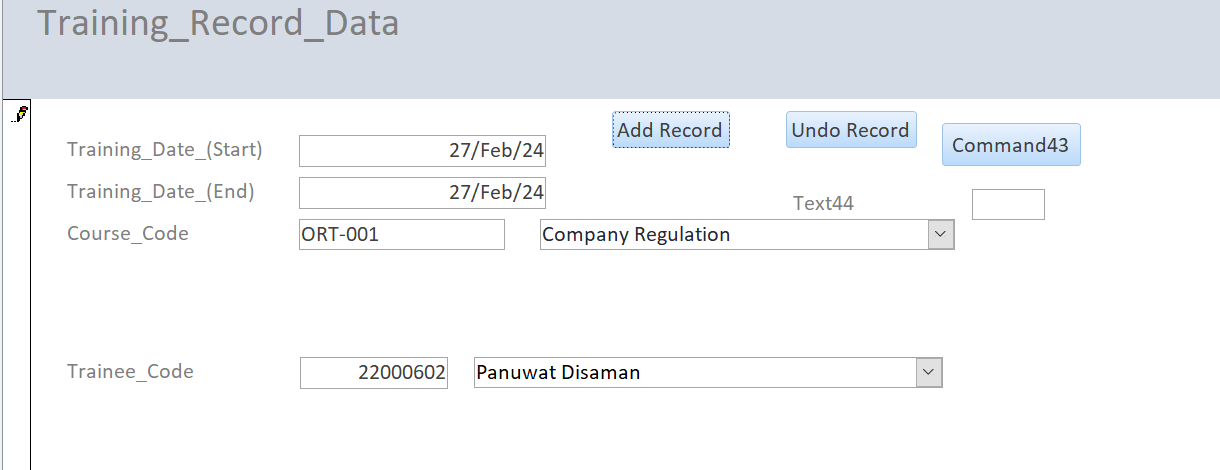Viewport: 1220px width, 470px height.
Task: Focus the Training_Date_(End) date field
Action: pos(423,192)
